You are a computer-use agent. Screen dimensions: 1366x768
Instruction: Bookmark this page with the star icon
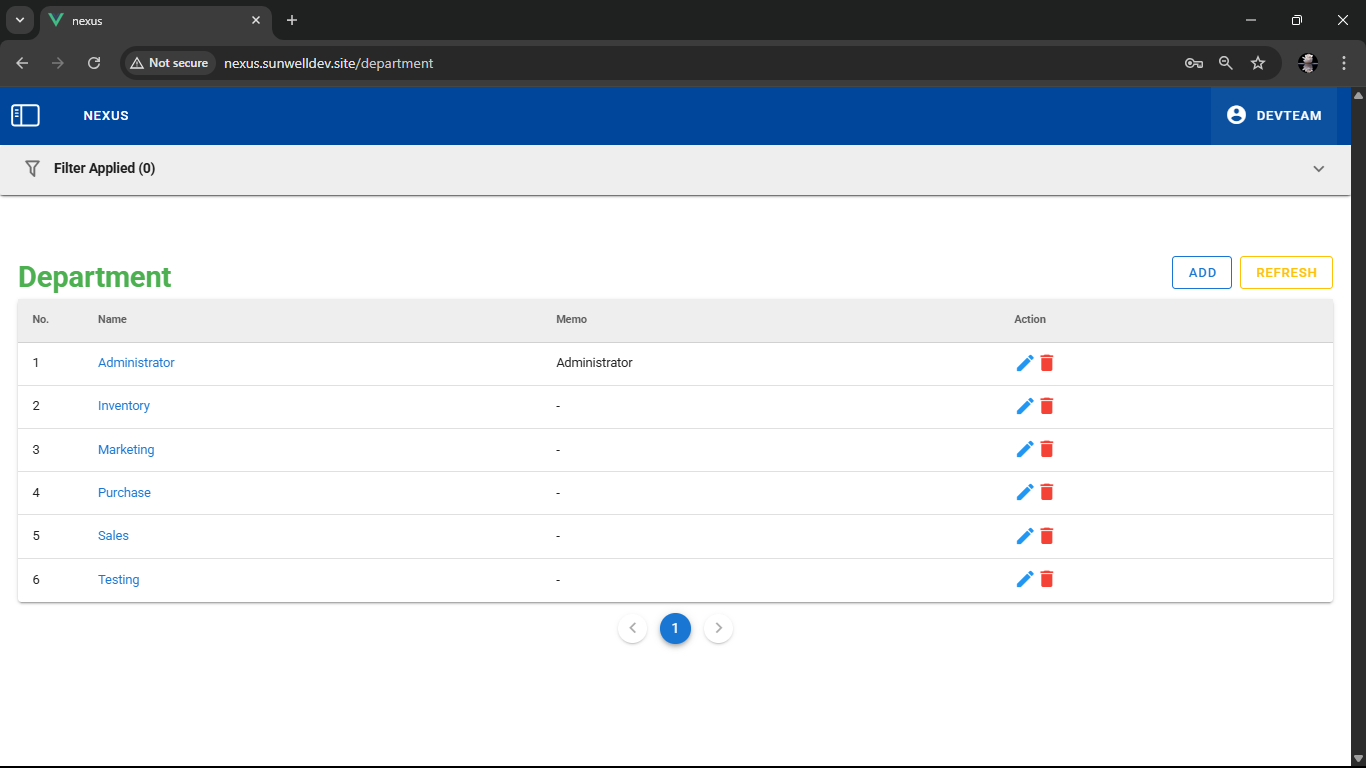[1258, 63]
